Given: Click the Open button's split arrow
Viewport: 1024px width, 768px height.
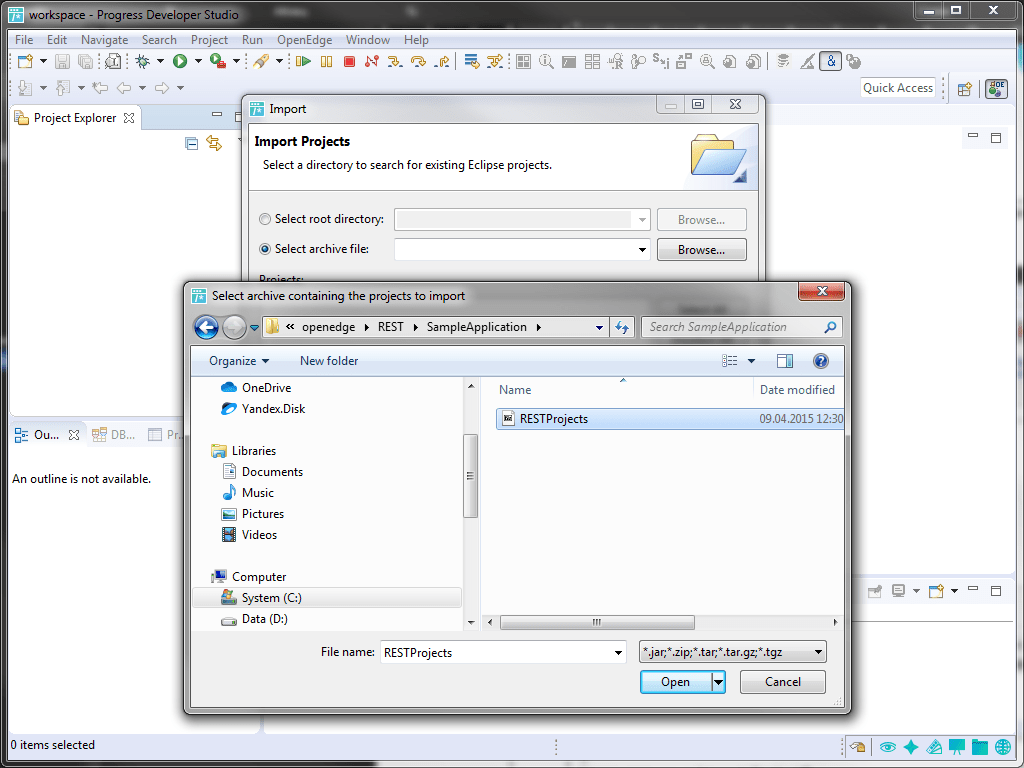Looking at the screenshot, I should click(718, 682).
